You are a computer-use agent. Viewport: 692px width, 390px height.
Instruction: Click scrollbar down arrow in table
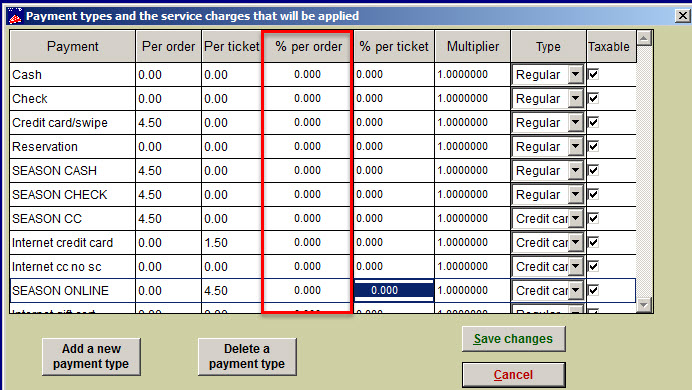point(644,304)
